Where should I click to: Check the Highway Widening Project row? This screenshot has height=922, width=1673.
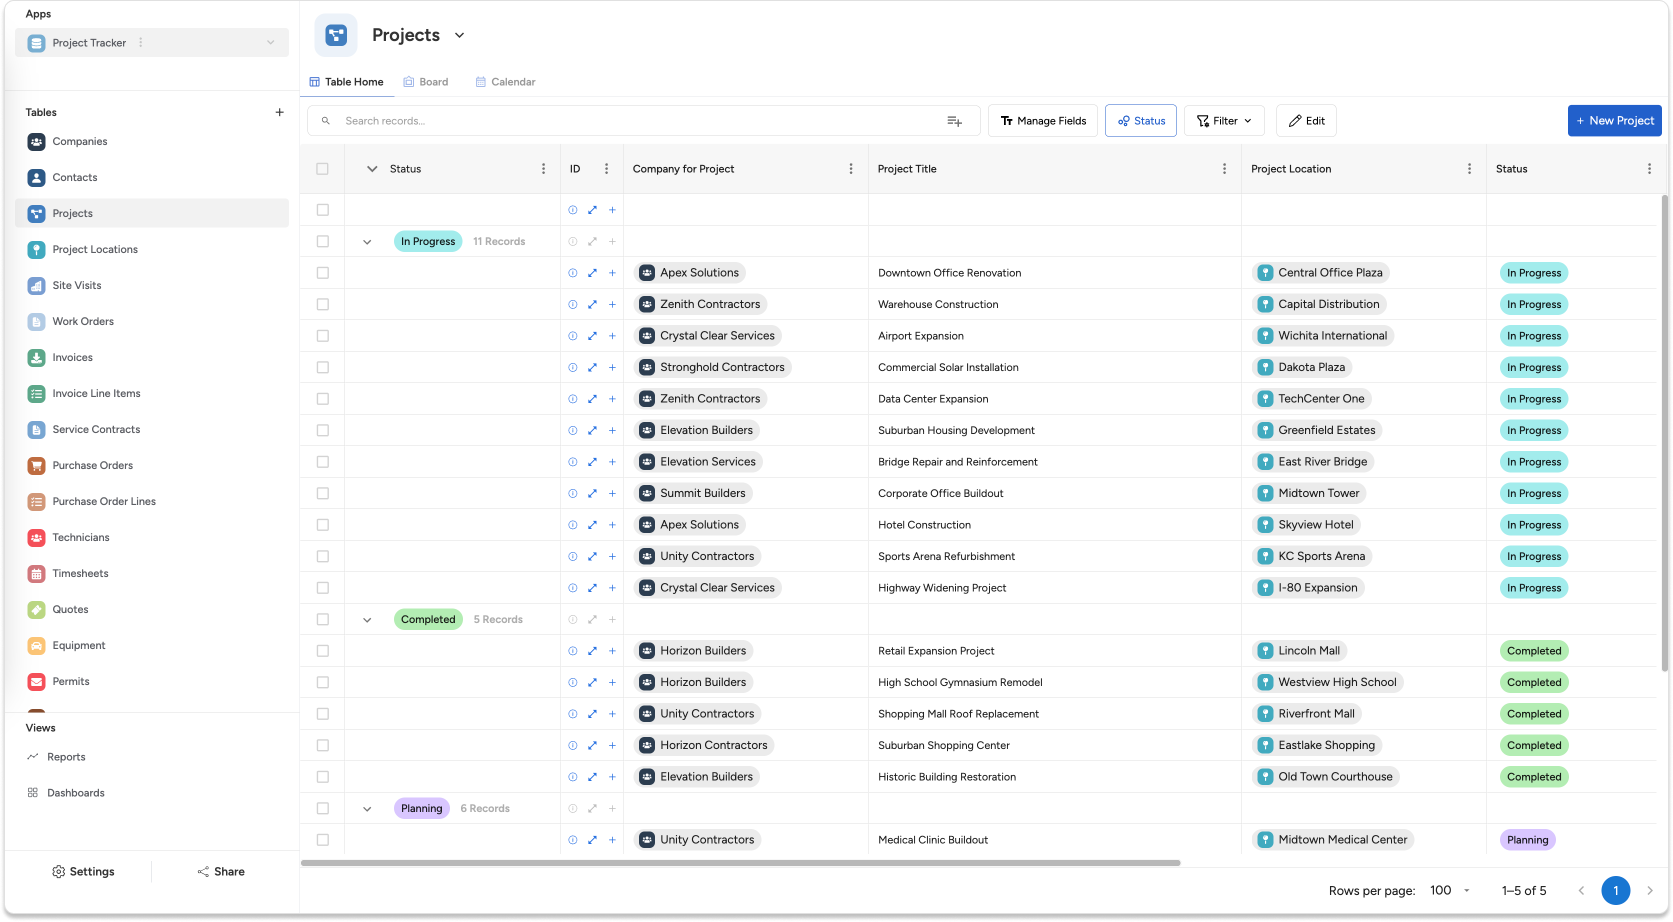point(322,588)
